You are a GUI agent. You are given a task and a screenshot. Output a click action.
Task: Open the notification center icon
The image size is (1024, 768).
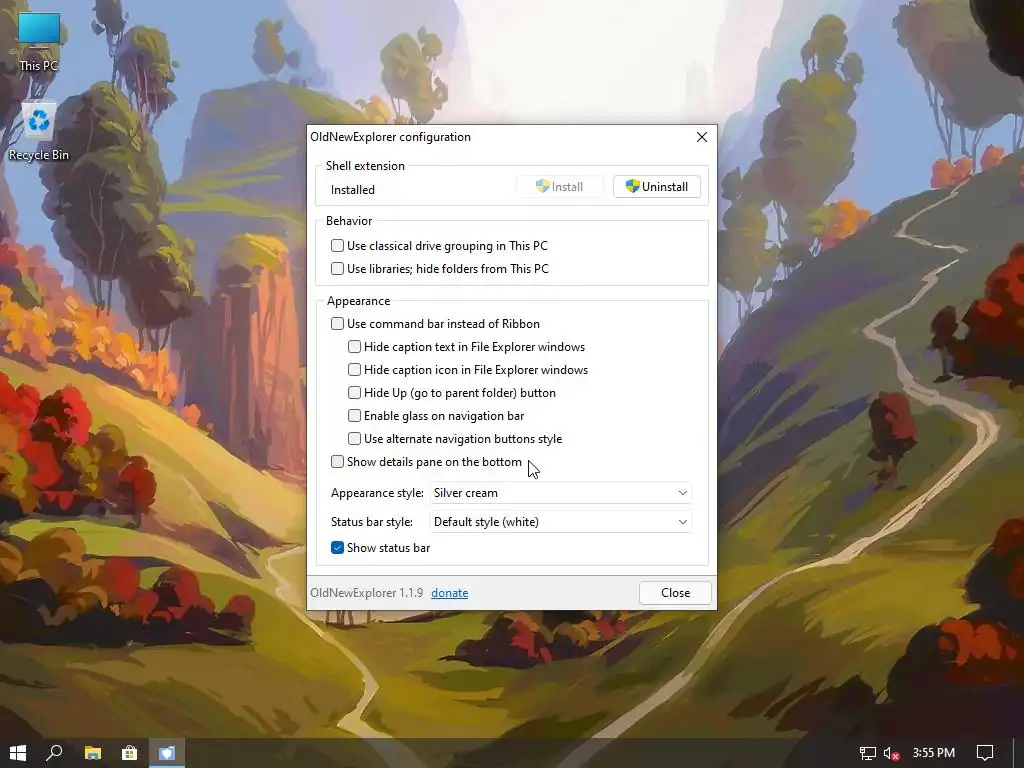pyautogui.click(x=985, y=753)
